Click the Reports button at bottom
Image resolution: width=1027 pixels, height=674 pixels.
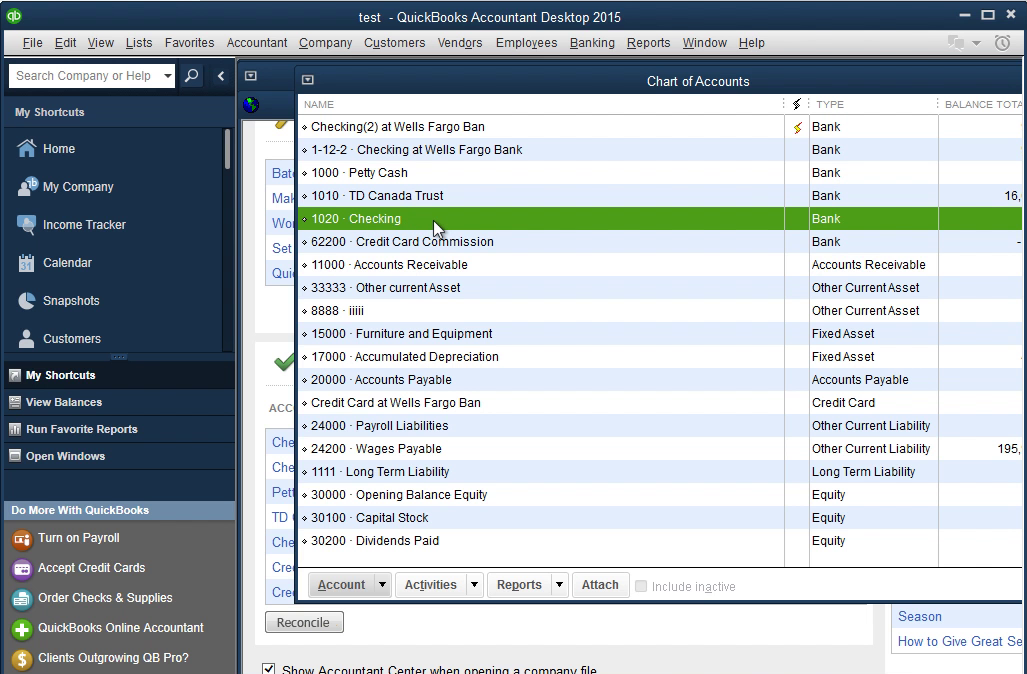[x=519, y=584]
